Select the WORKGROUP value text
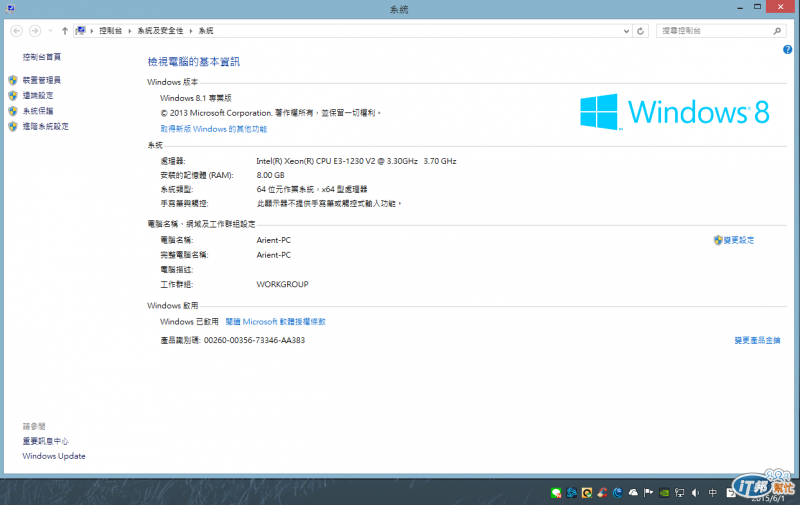 tap(282, 284)
